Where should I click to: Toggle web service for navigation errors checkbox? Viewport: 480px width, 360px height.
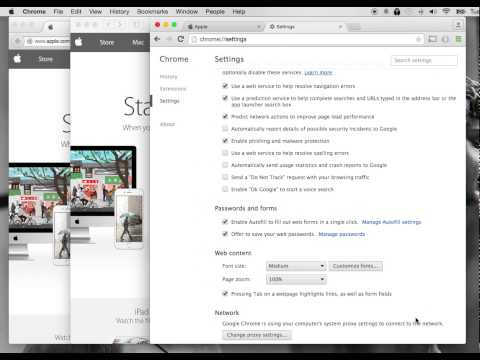pyautogui.click(x=225, y=86)
